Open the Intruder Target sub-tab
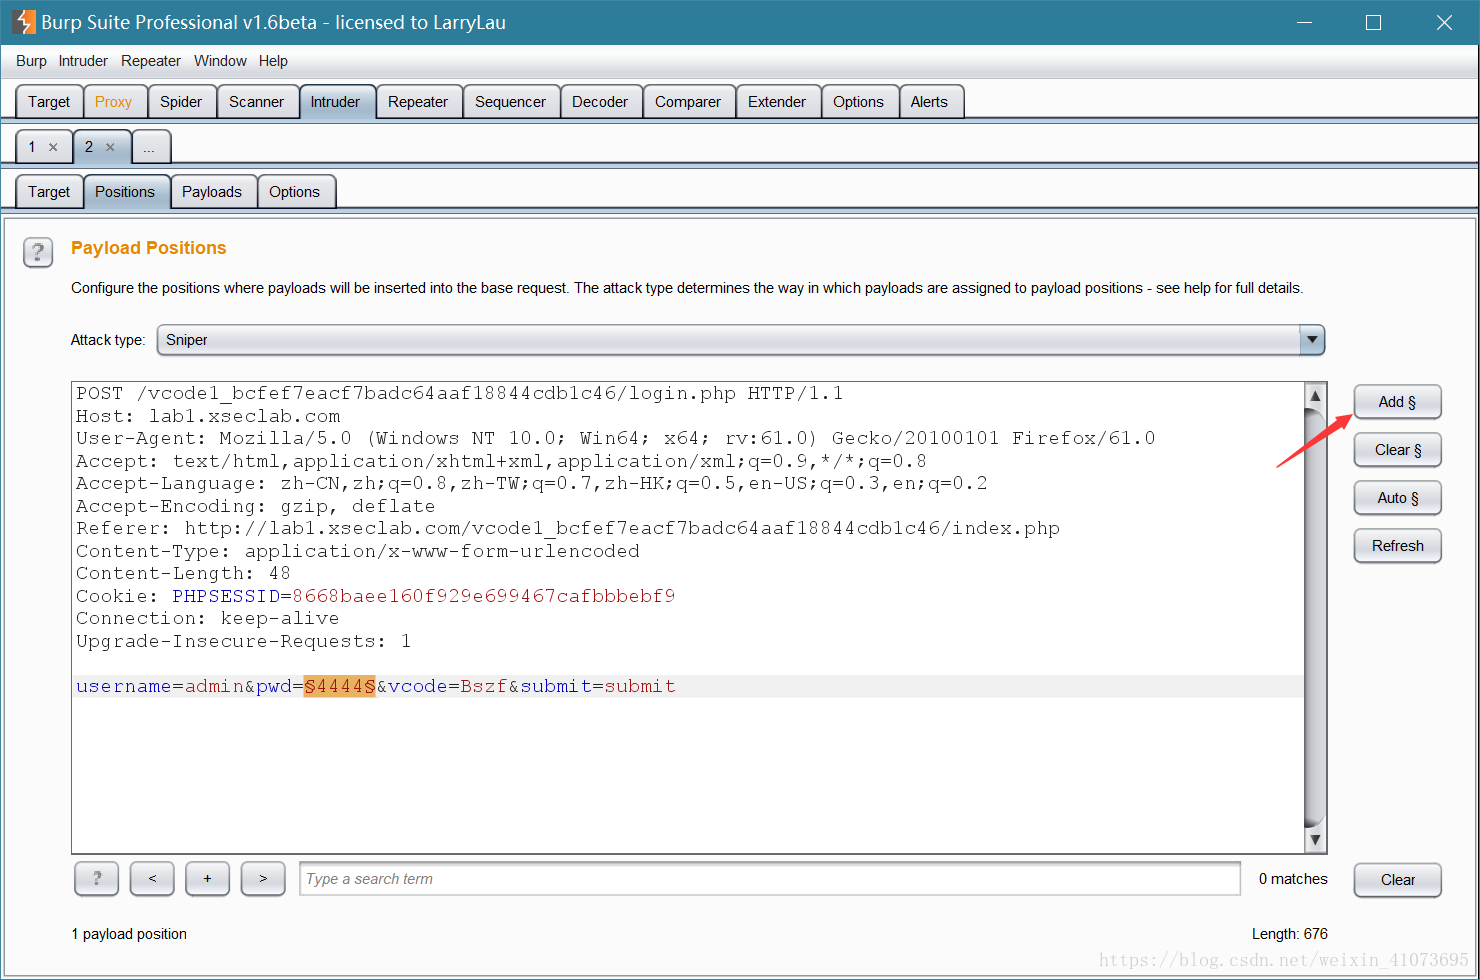 (49, 192)
